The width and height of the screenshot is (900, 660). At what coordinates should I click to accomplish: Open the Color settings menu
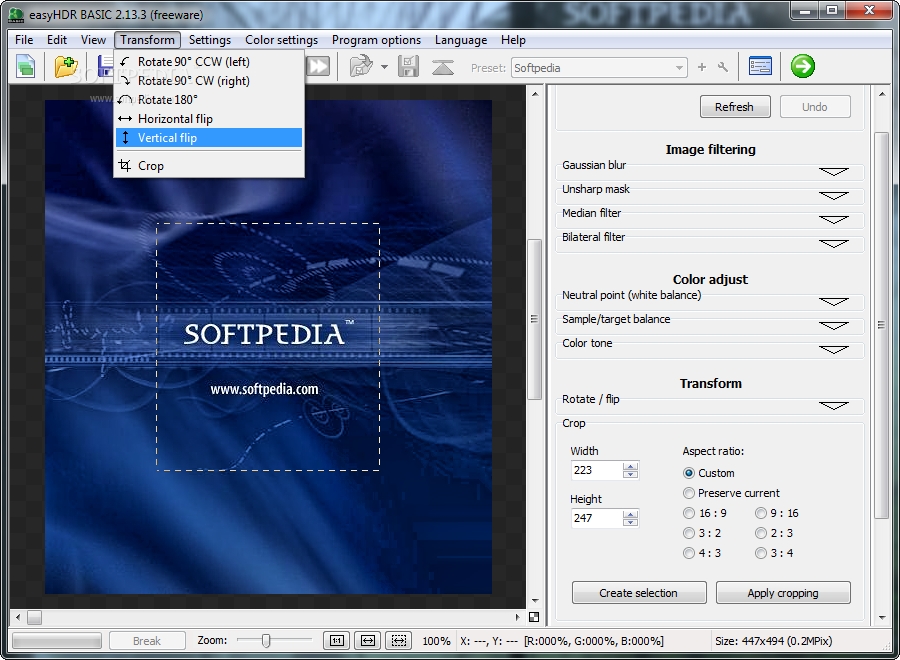click(281, 40)
